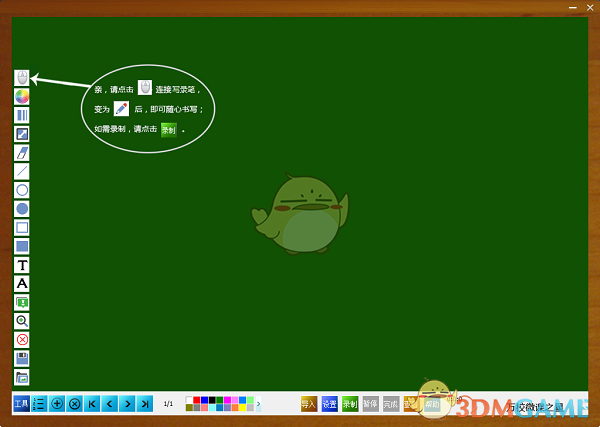Jump to the first page
This screenshot has width=600, height=427.
(92, 404)
